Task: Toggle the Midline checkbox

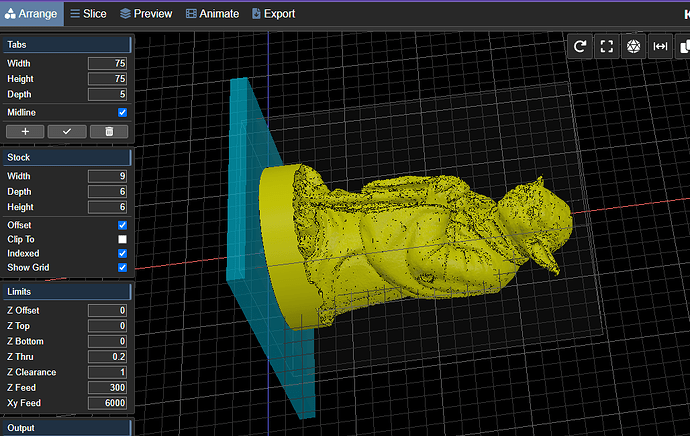Action: click(122, 112)
